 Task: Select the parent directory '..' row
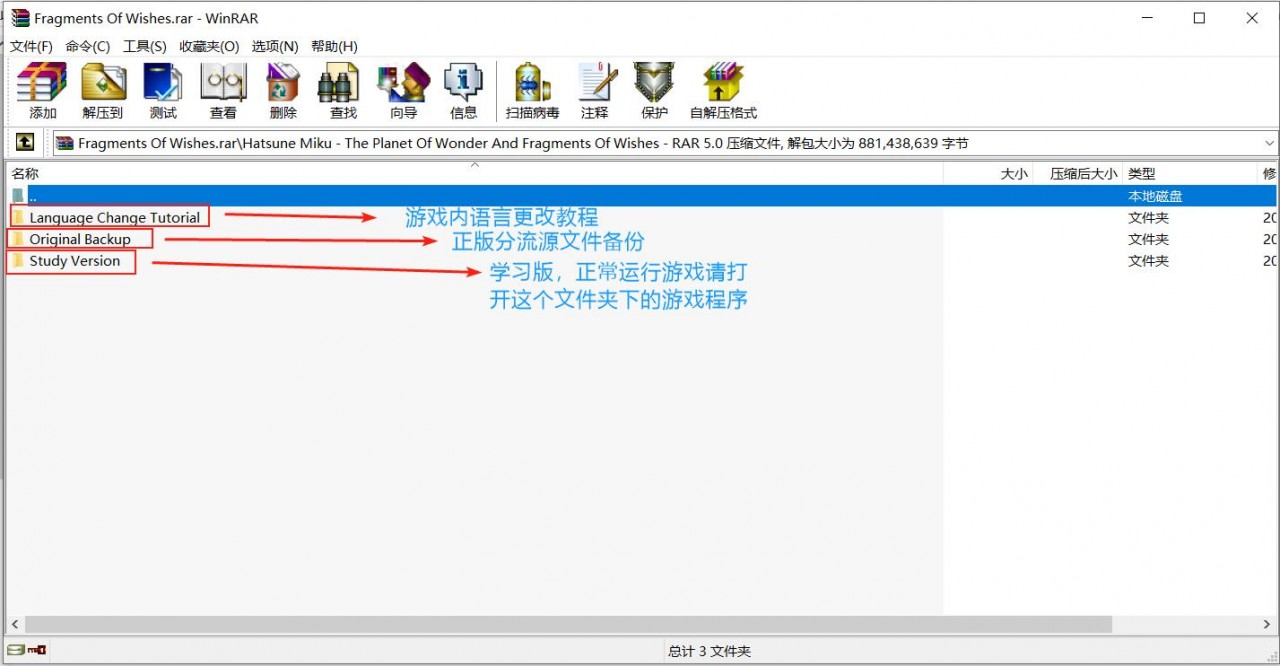(640, 196)
